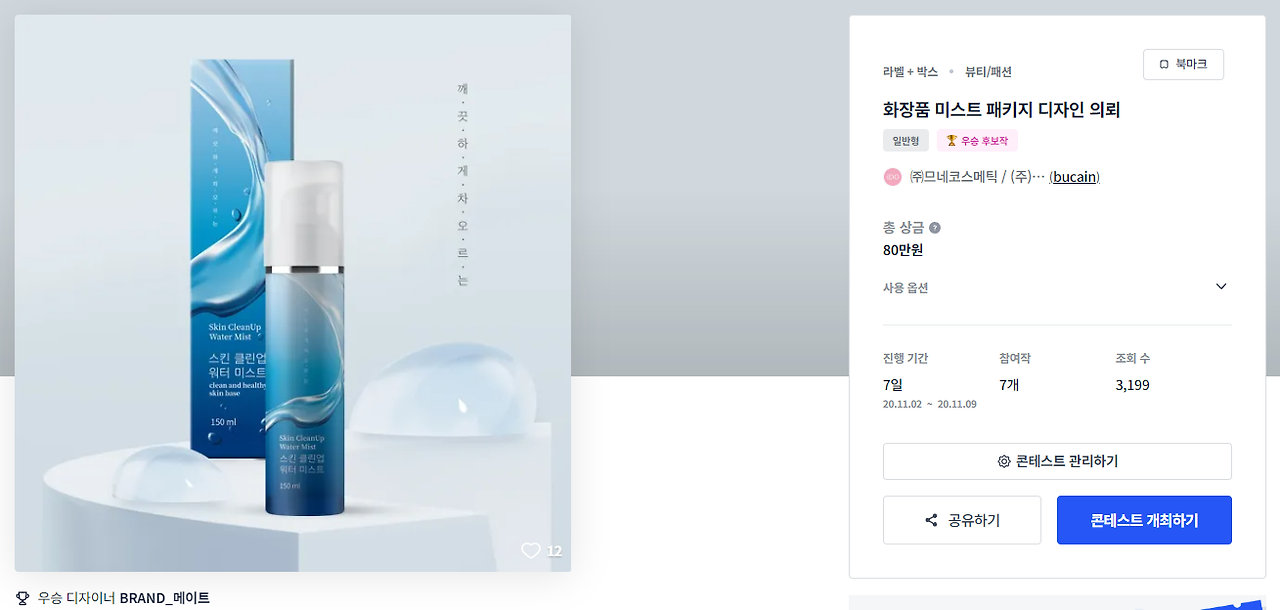Screen dimensions: 1280x610
Task: Click the 일반형 tag
Action: (x=906, y=141)
